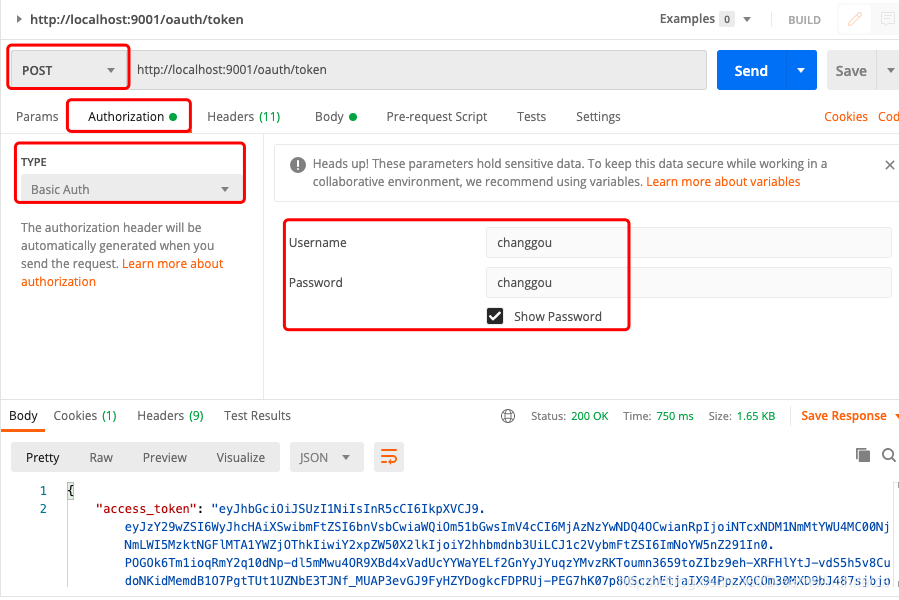Go to the Tests tab
Screen dimensions: 899x600
click(x=531, y=116)
